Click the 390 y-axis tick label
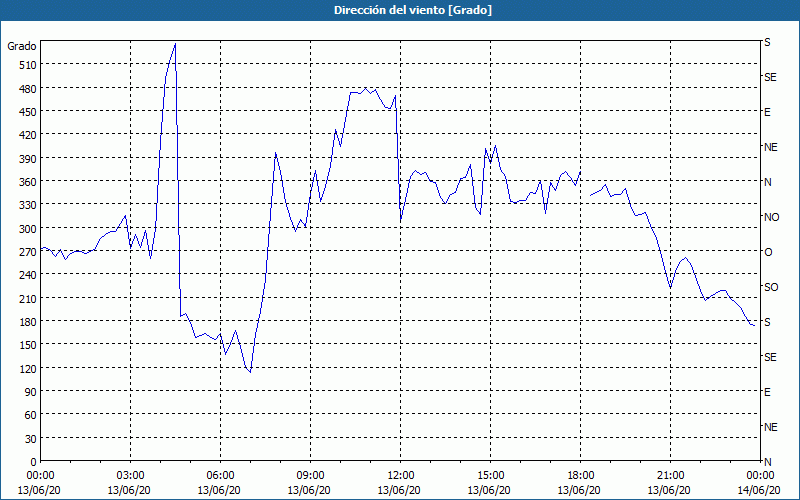 tap(28, 159)
